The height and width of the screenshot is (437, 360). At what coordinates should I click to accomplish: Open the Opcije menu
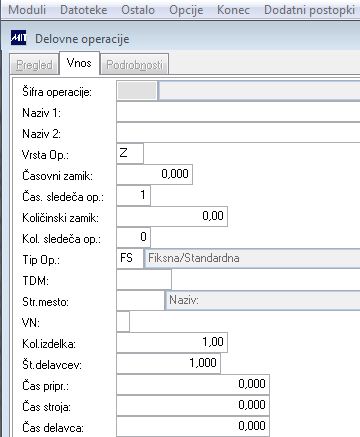(x=186, y=10)
